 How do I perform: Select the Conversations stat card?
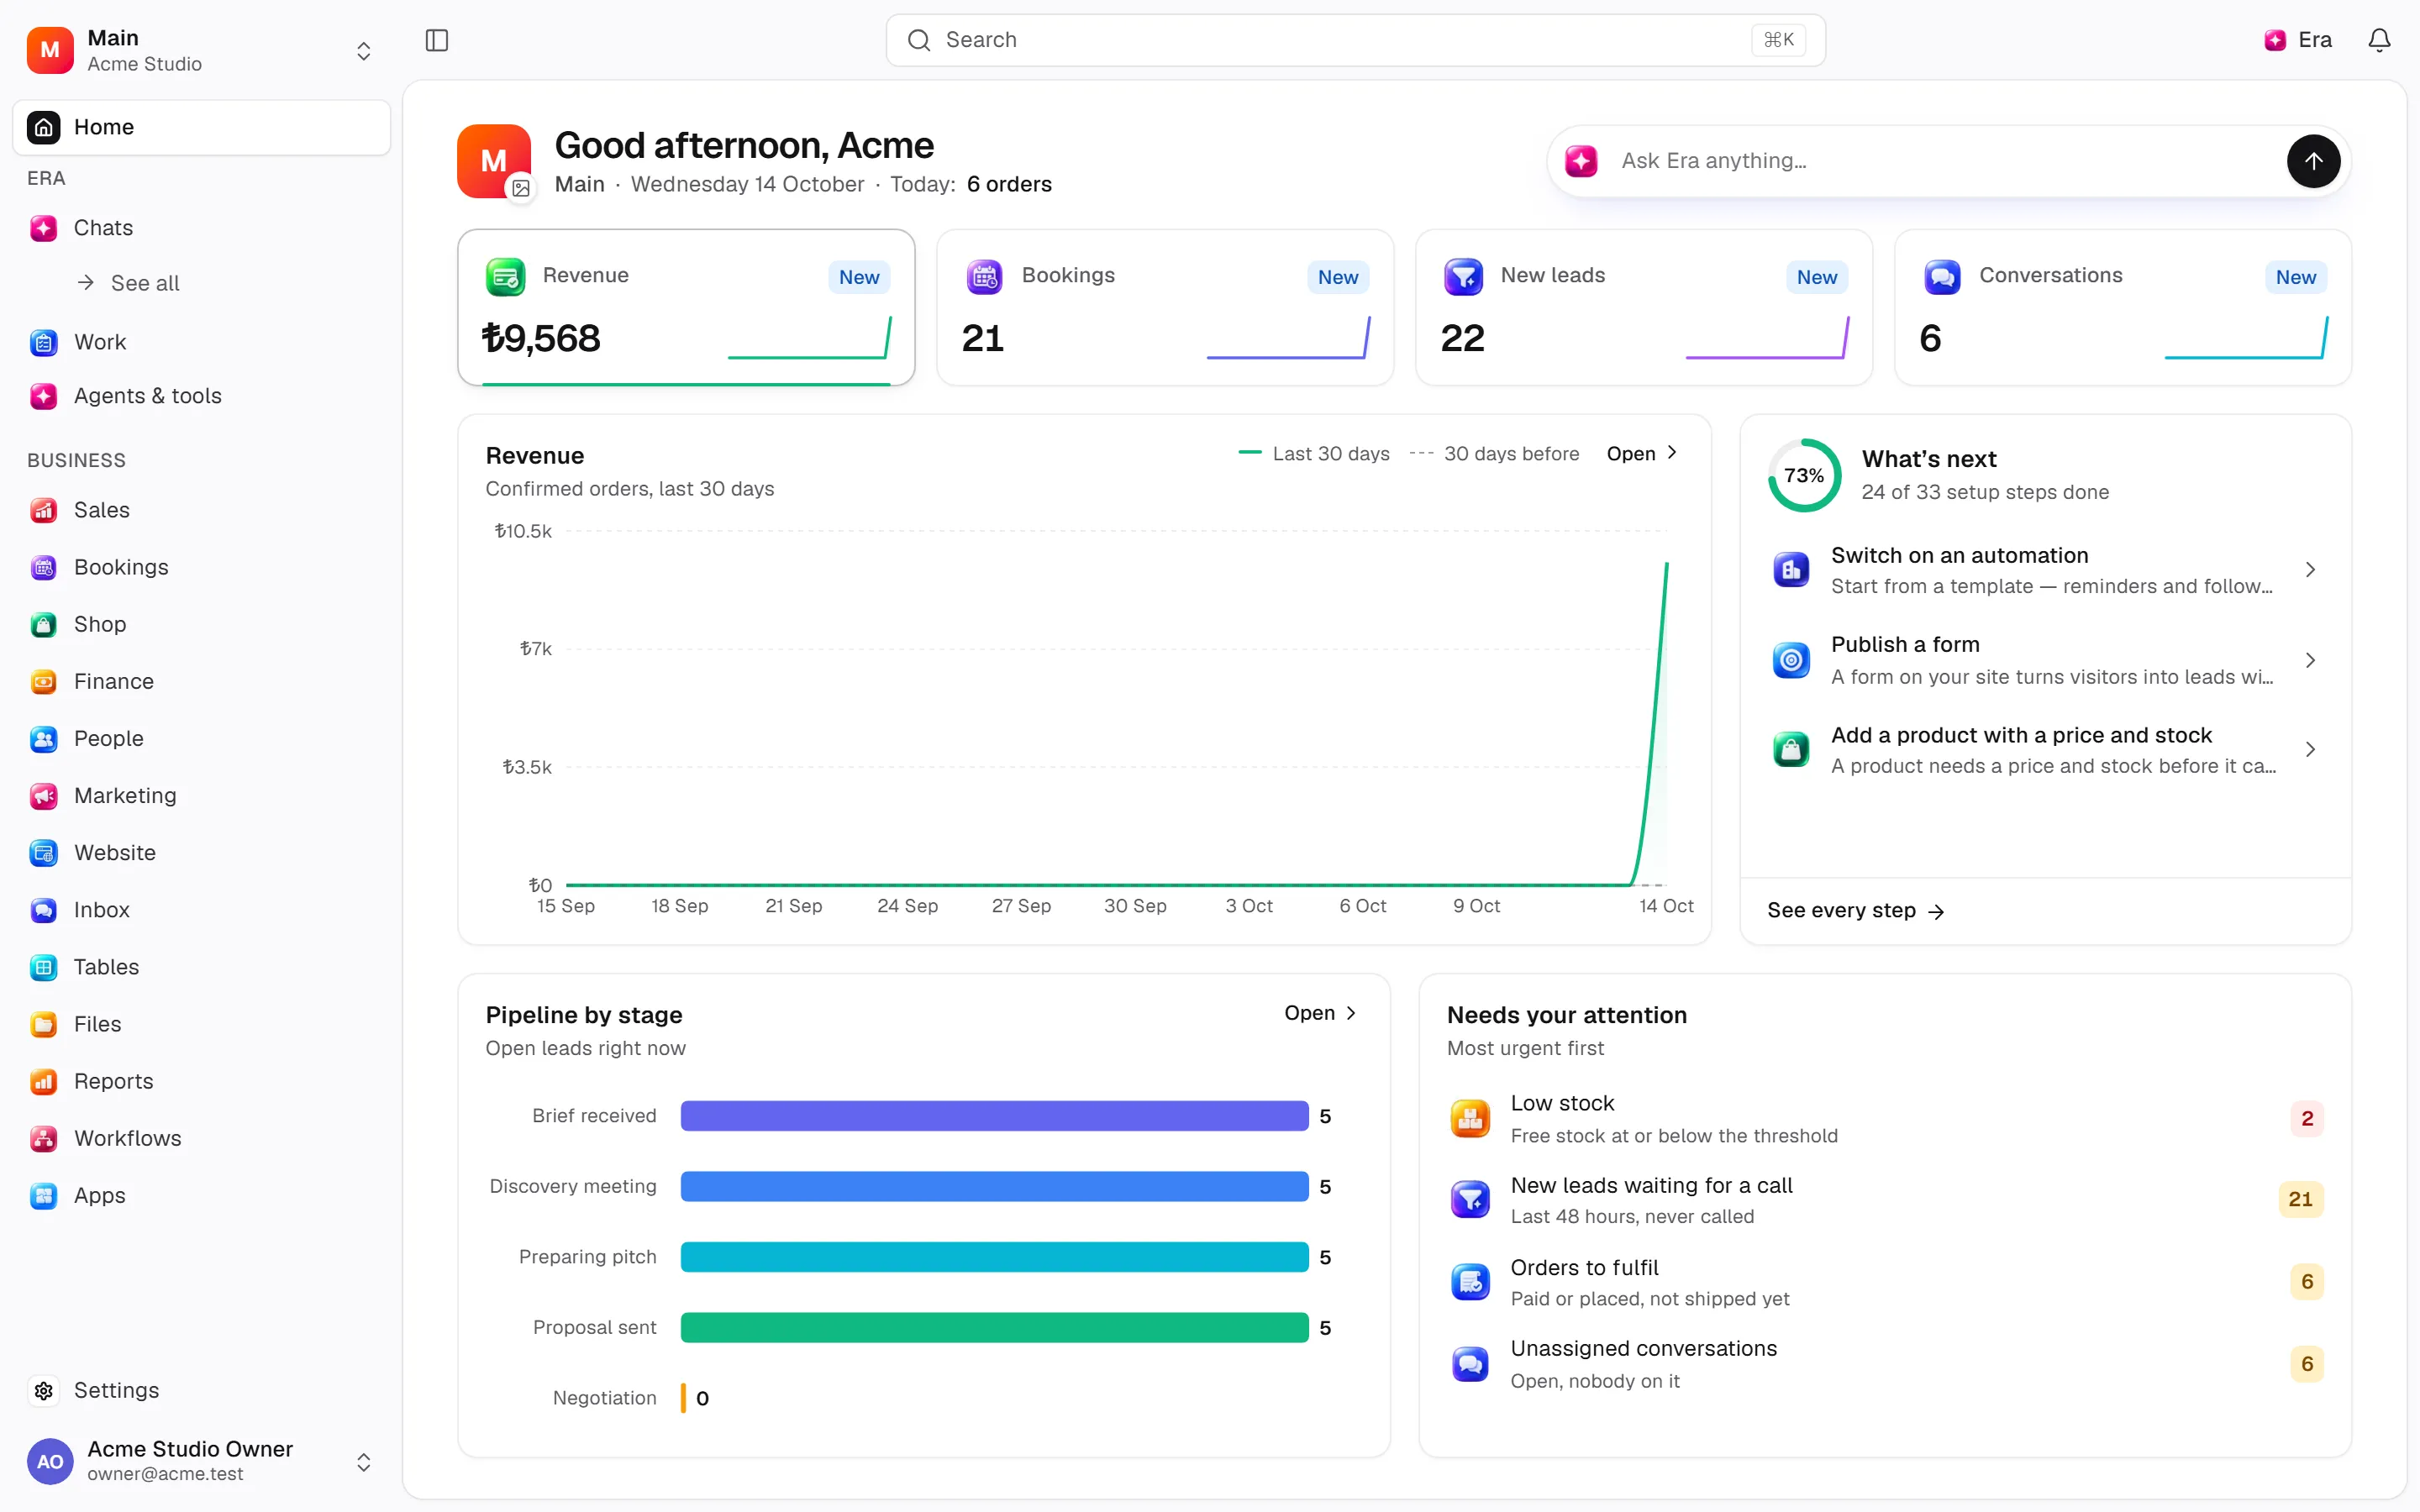[x=2123, y=307]
